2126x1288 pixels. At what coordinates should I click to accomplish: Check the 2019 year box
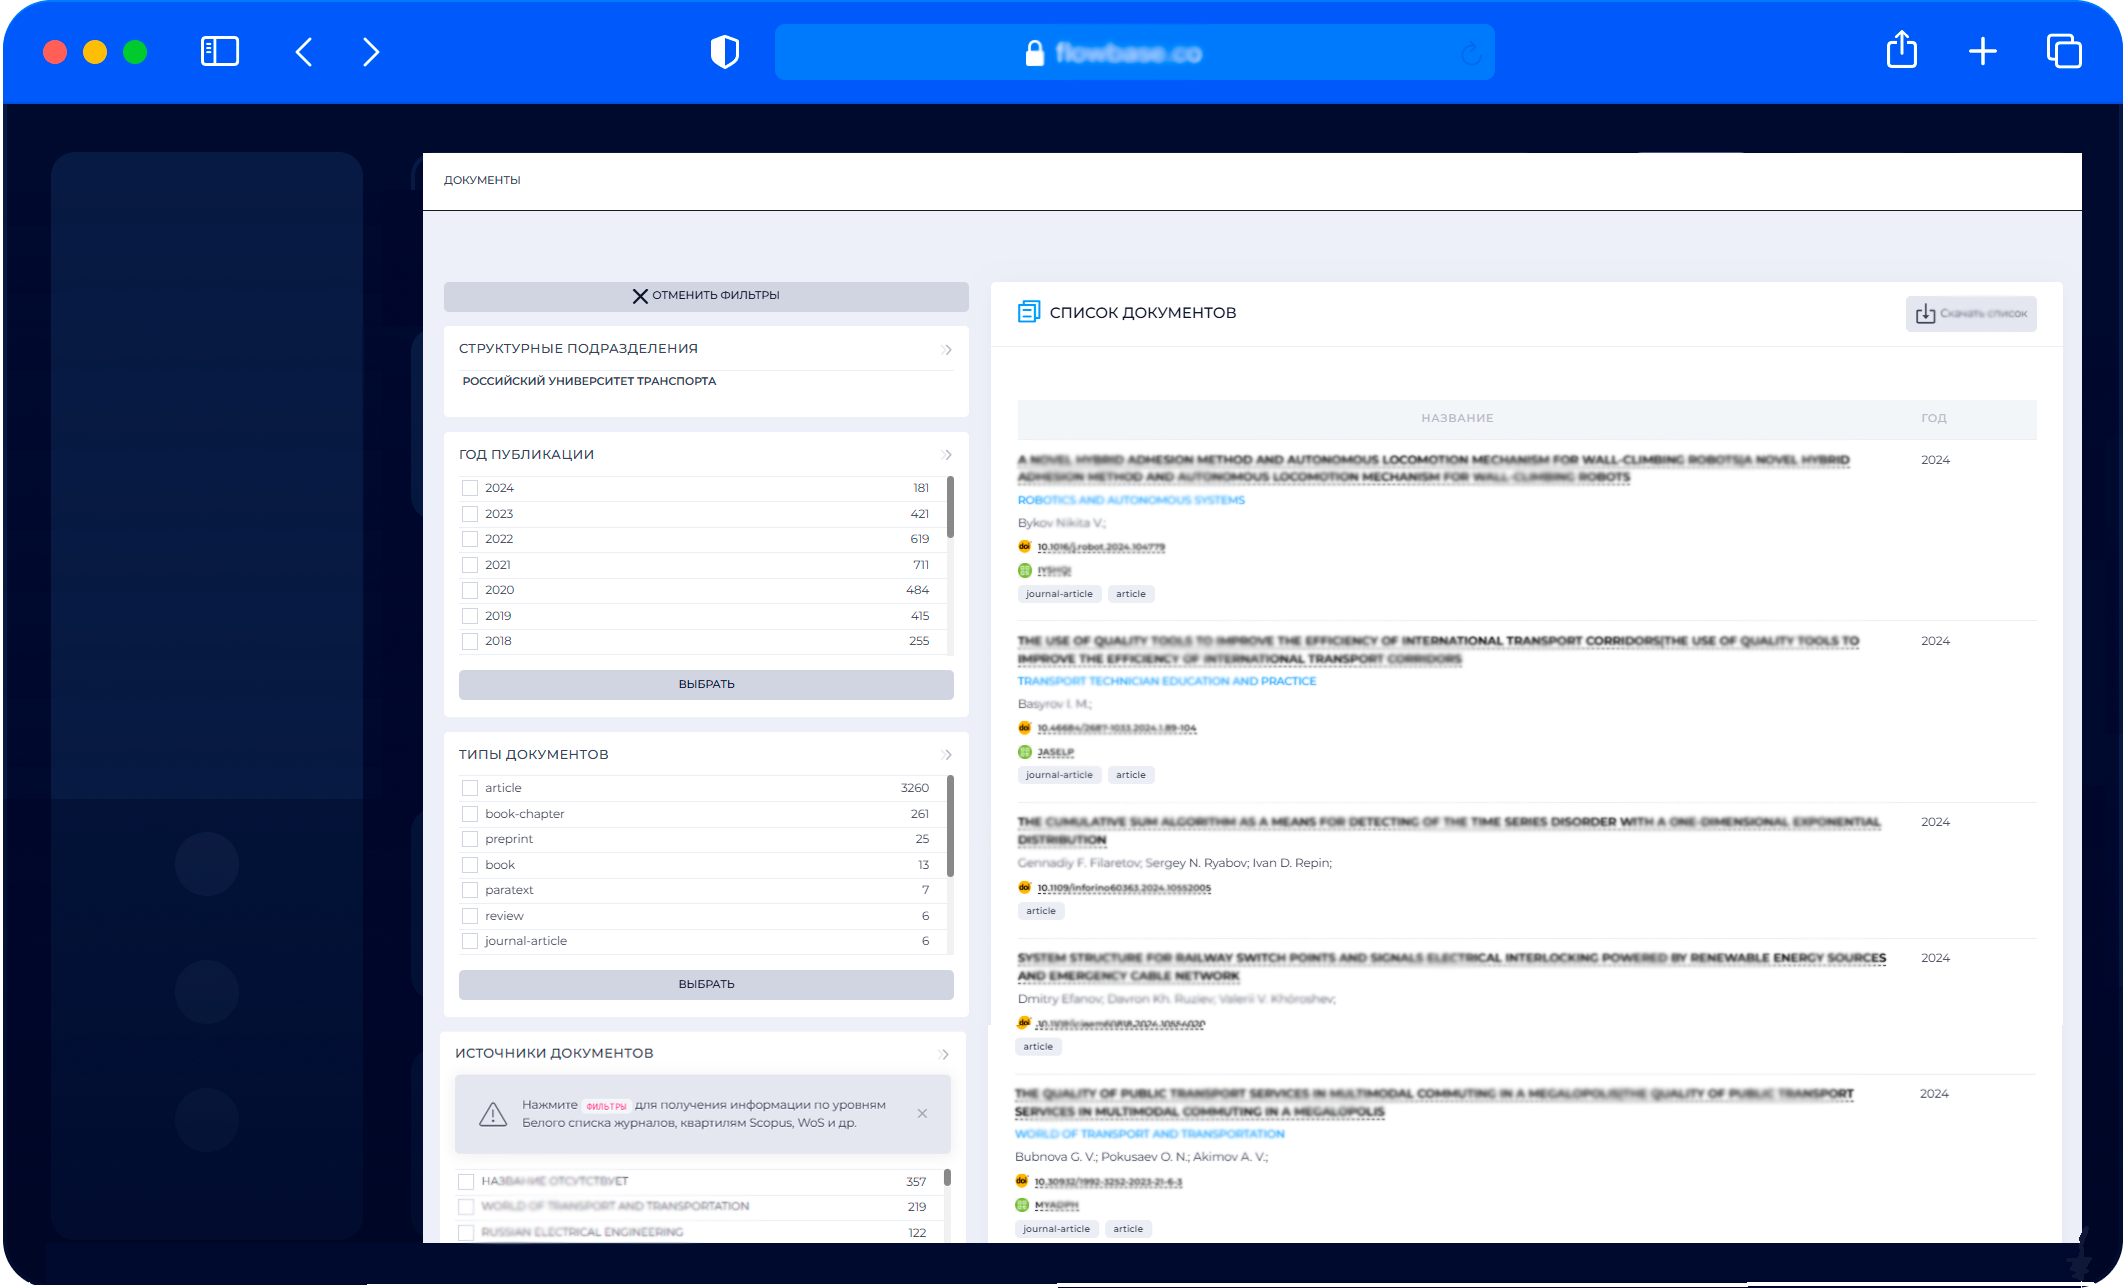[469, 616]
